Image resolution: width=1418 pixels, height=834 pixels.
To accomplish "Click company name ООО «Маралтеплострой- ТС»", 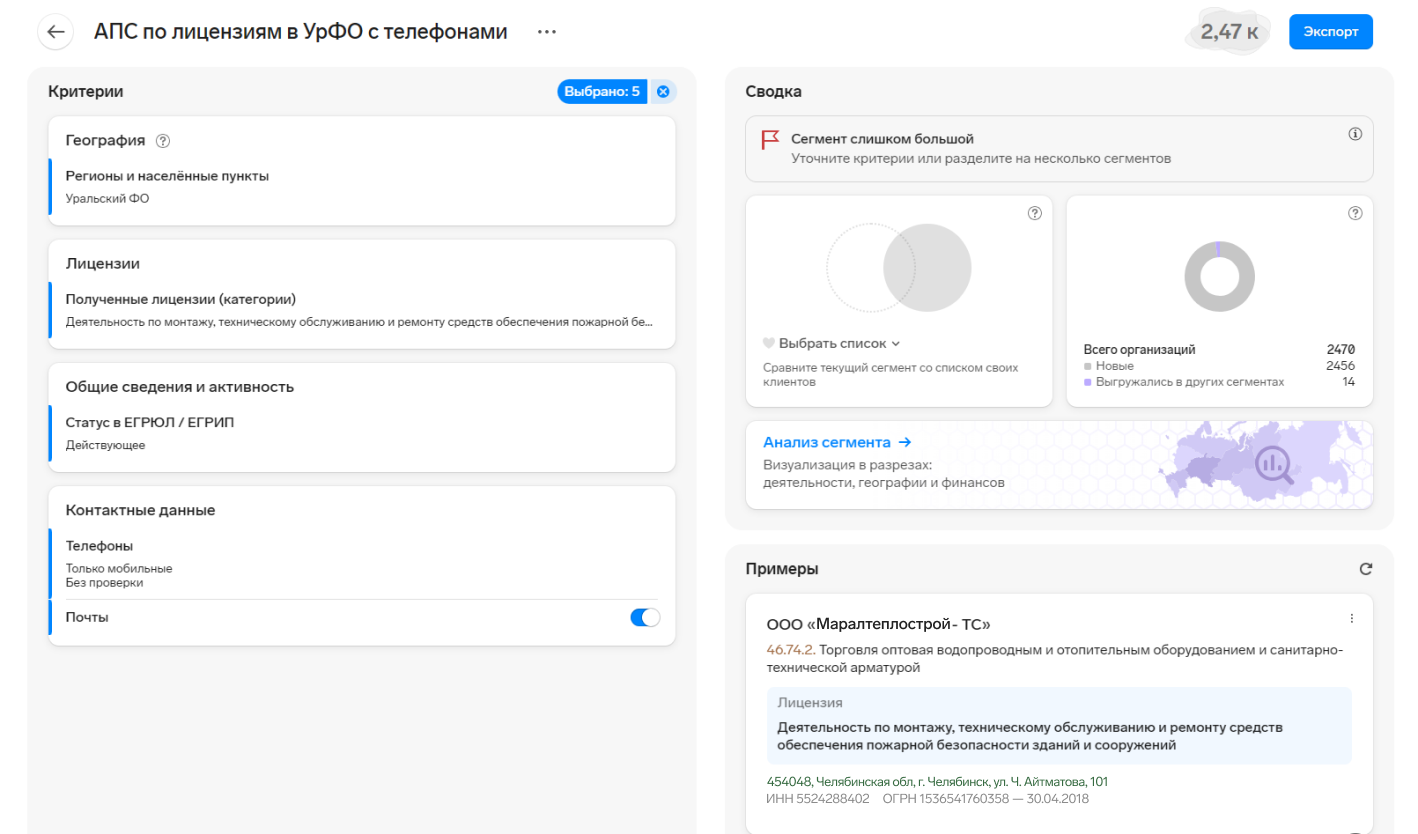I will 878,624.
